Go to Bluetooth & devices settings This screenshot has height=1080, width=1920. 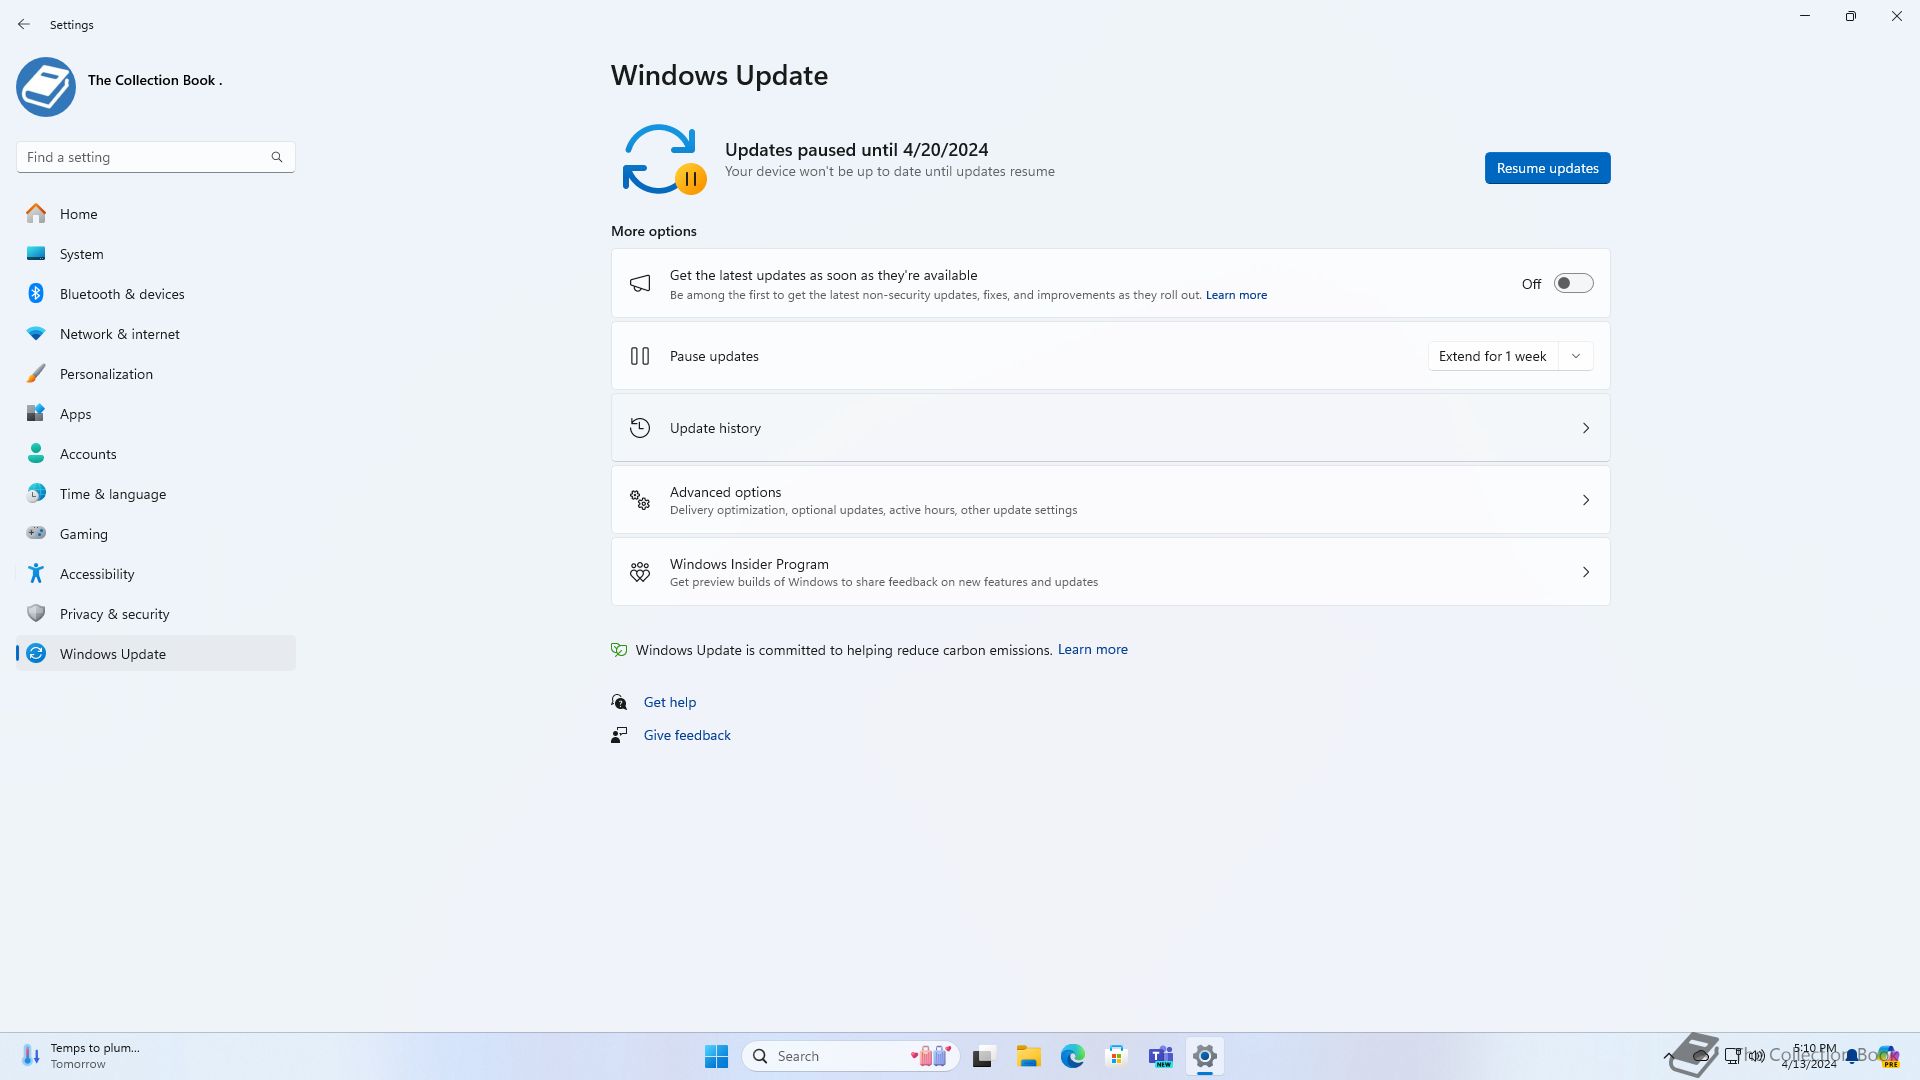(155, 294)
